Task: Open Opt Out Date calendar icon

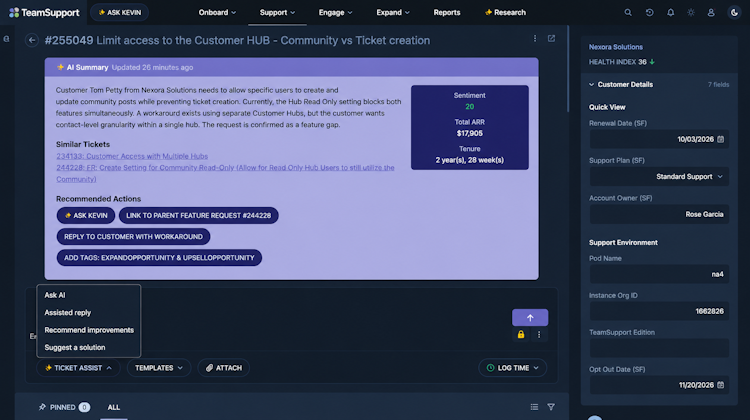Action: click(720, 385)
